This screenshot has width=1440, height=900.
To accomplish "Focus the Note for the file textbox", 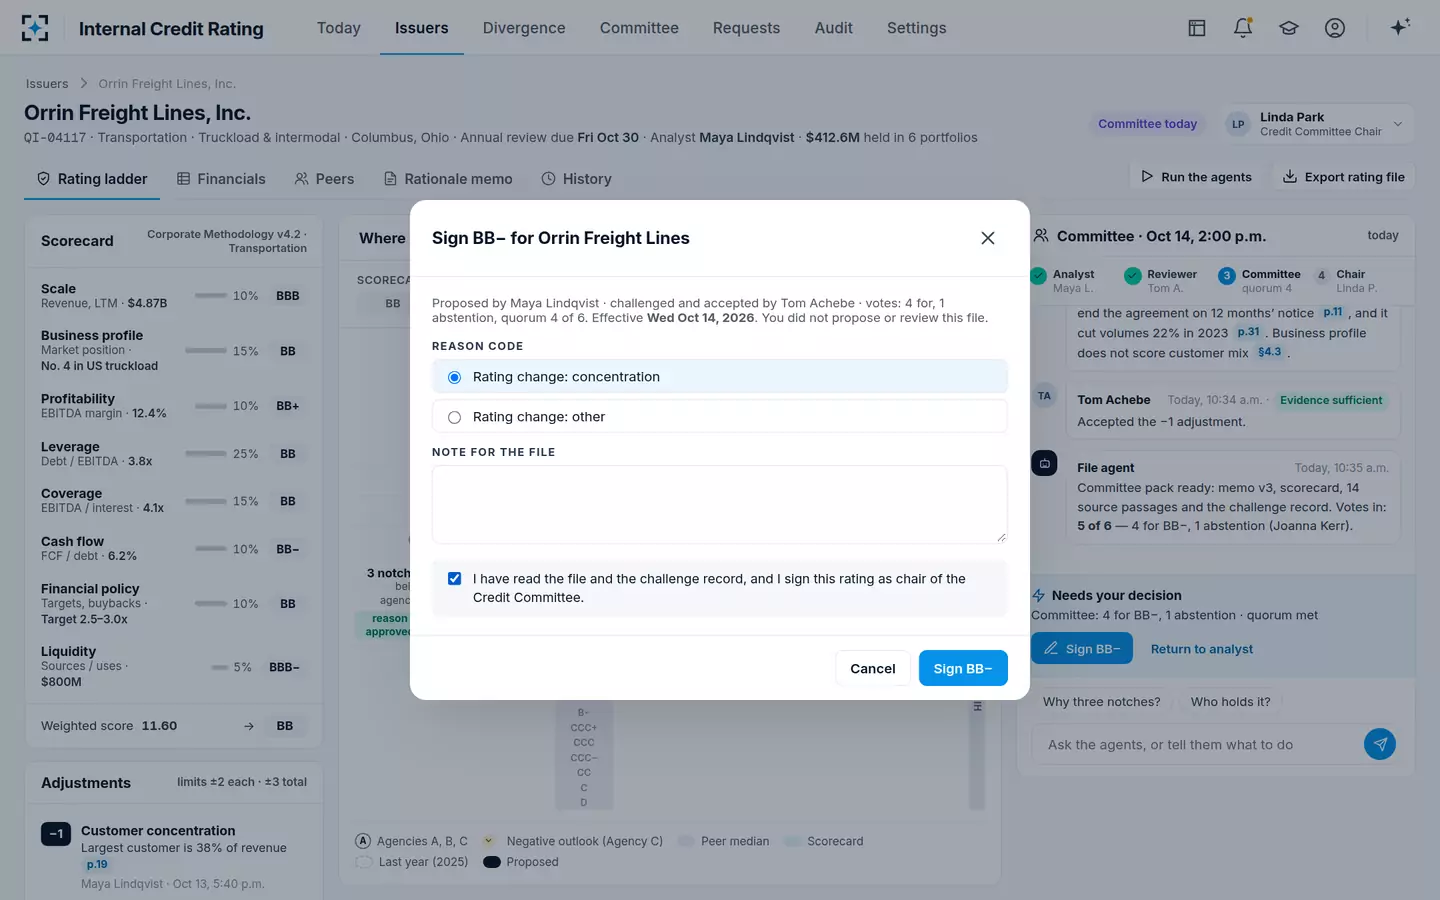I will click(x=719, y=504).
